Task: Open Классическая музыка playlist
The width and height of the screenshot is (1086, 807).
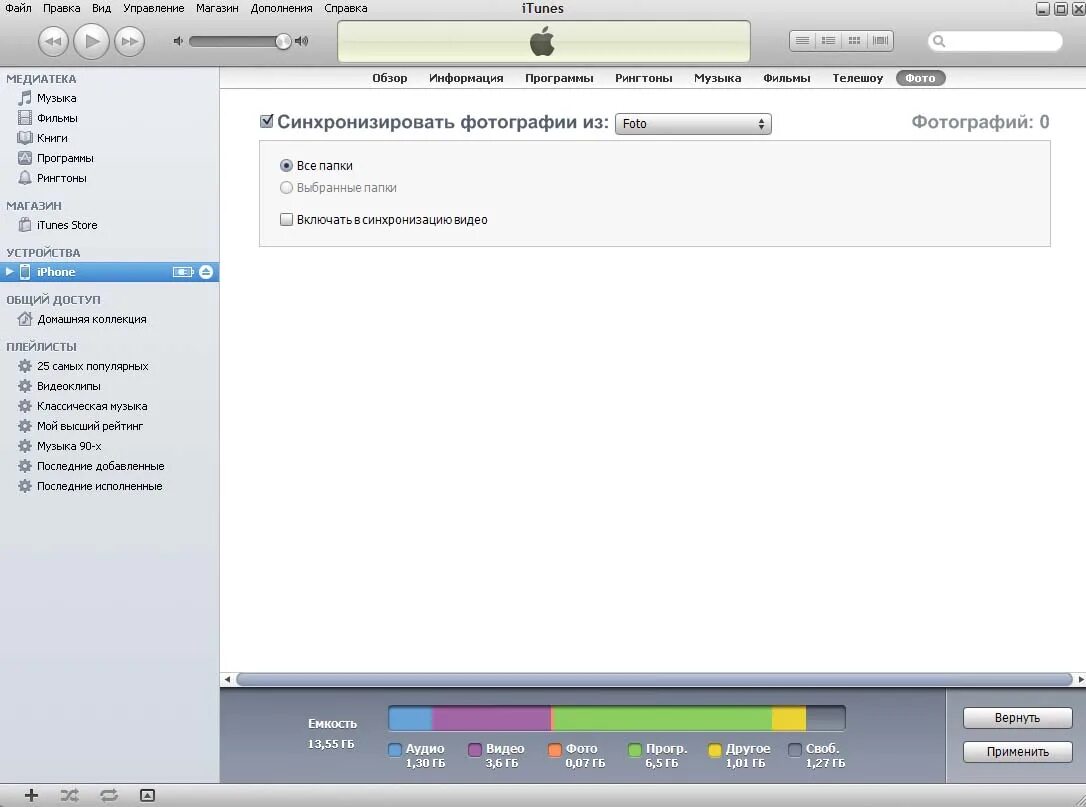Action: [92, 406]
